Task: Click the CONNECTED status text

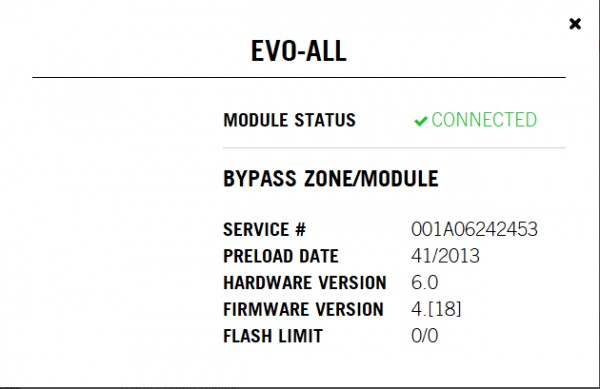Action: pos(484,120)
